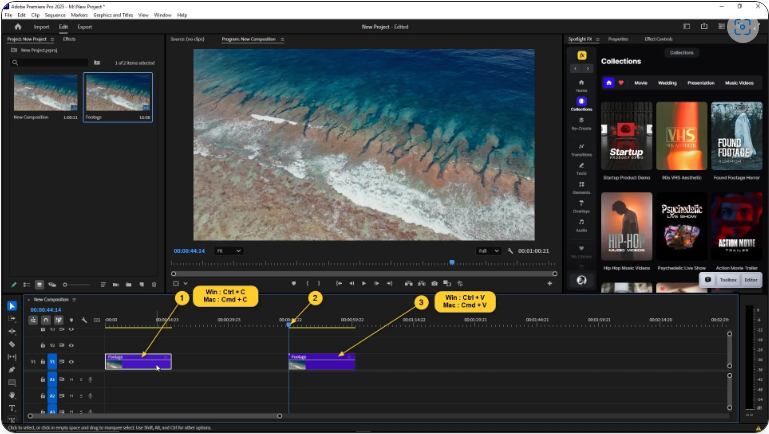Select the Rectangle tool
The image size is (769, 434).
tap(12, 383)
